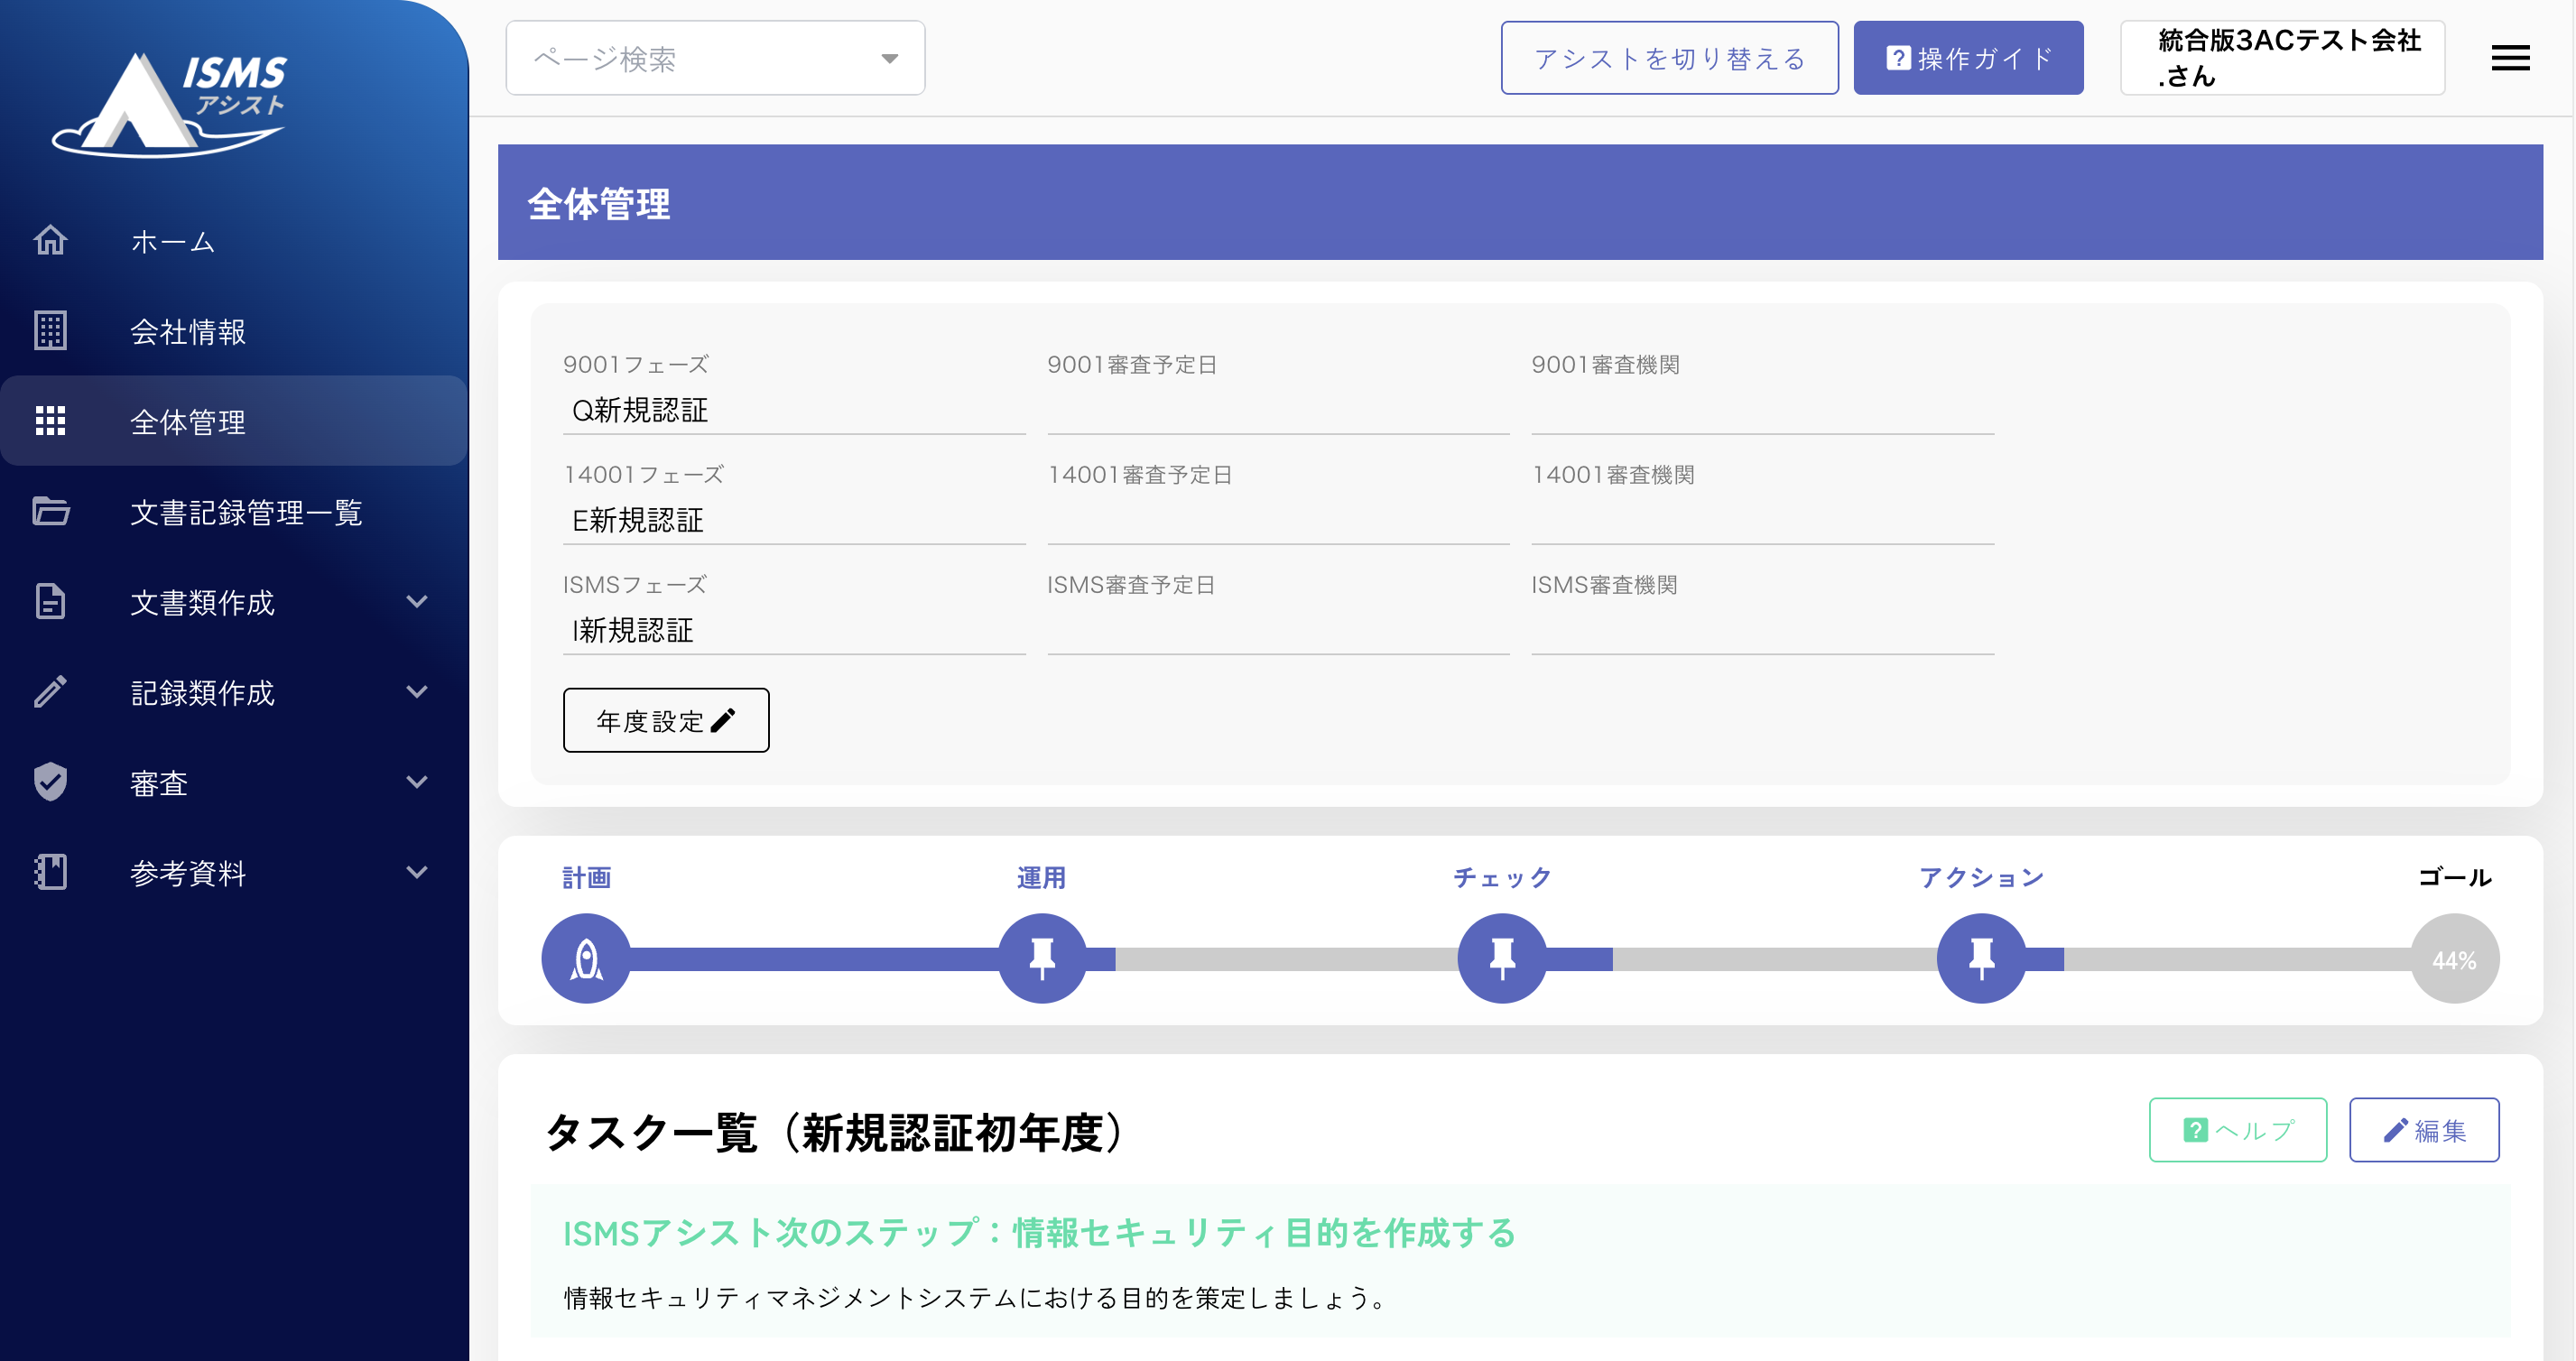Image resolution: width=2576 pixels, height=1361 pixels.
Task: Click the home icon in sidebar
Action: [50, 241]
